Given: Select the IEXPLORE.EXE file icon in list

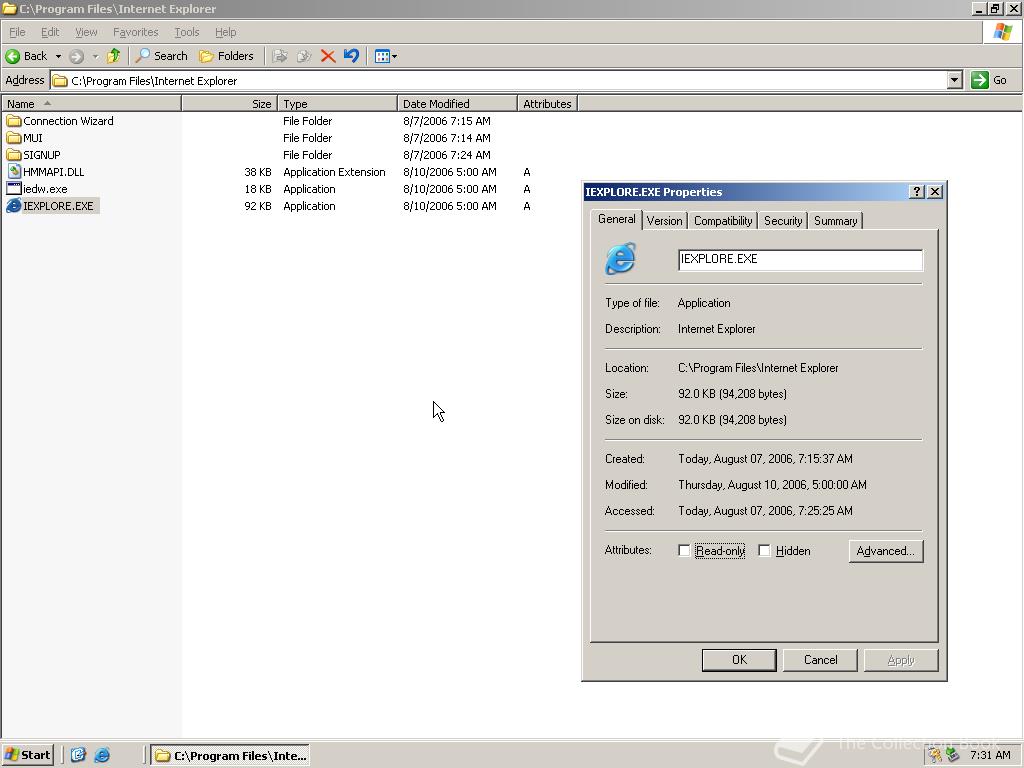Looking at the screenshot, I should pyautogui.click(x=14, y=206).
